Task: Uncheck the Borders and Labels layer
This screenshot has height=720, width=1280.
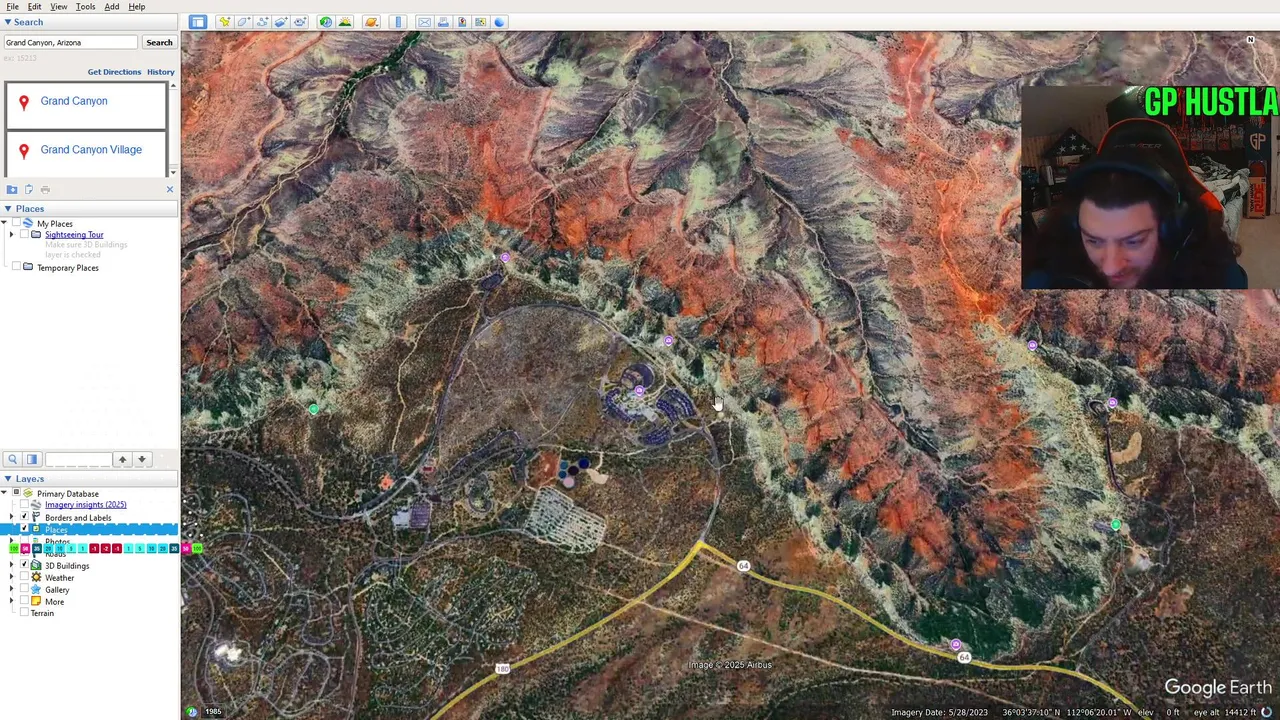Action: [24, 516]
